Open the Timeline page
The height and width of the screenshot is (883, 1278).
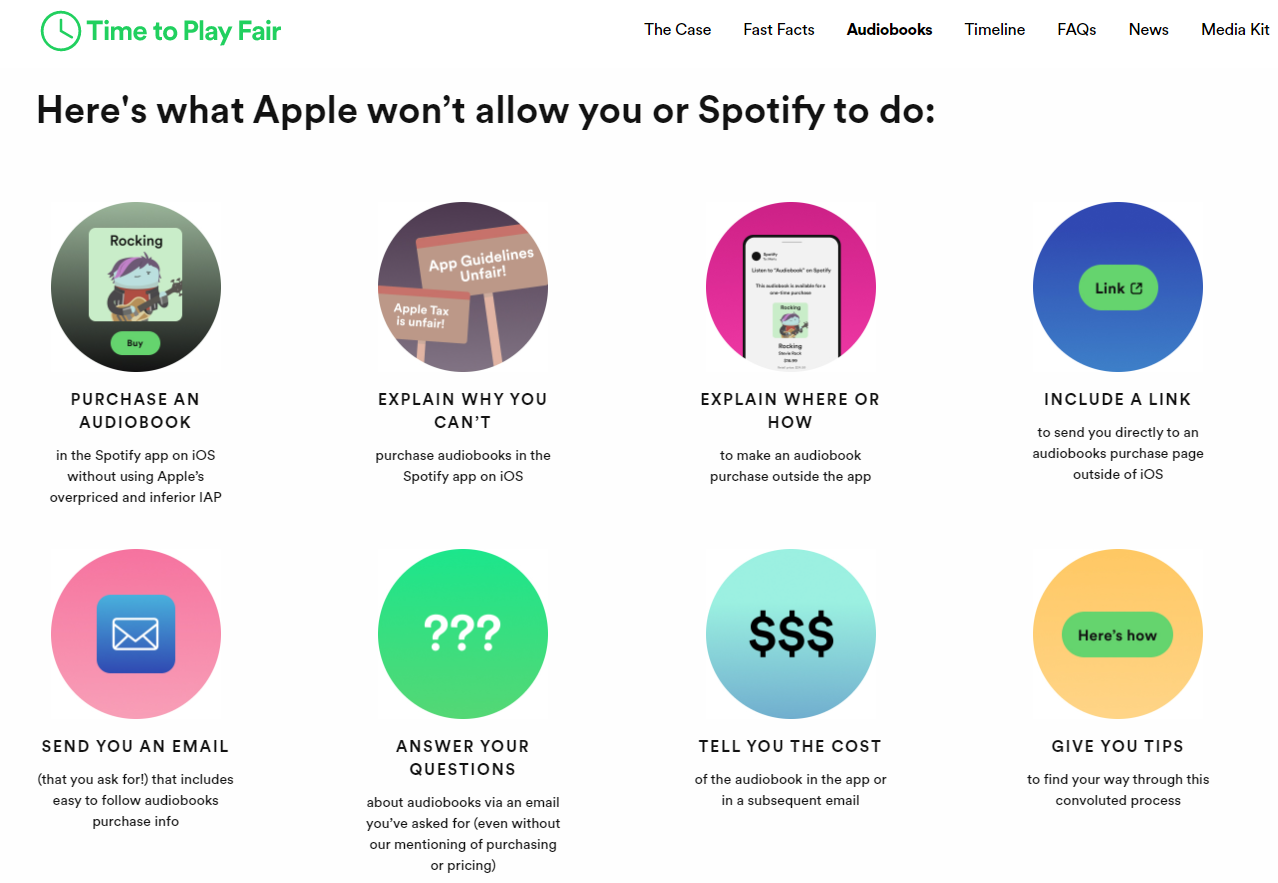point(994,30)
